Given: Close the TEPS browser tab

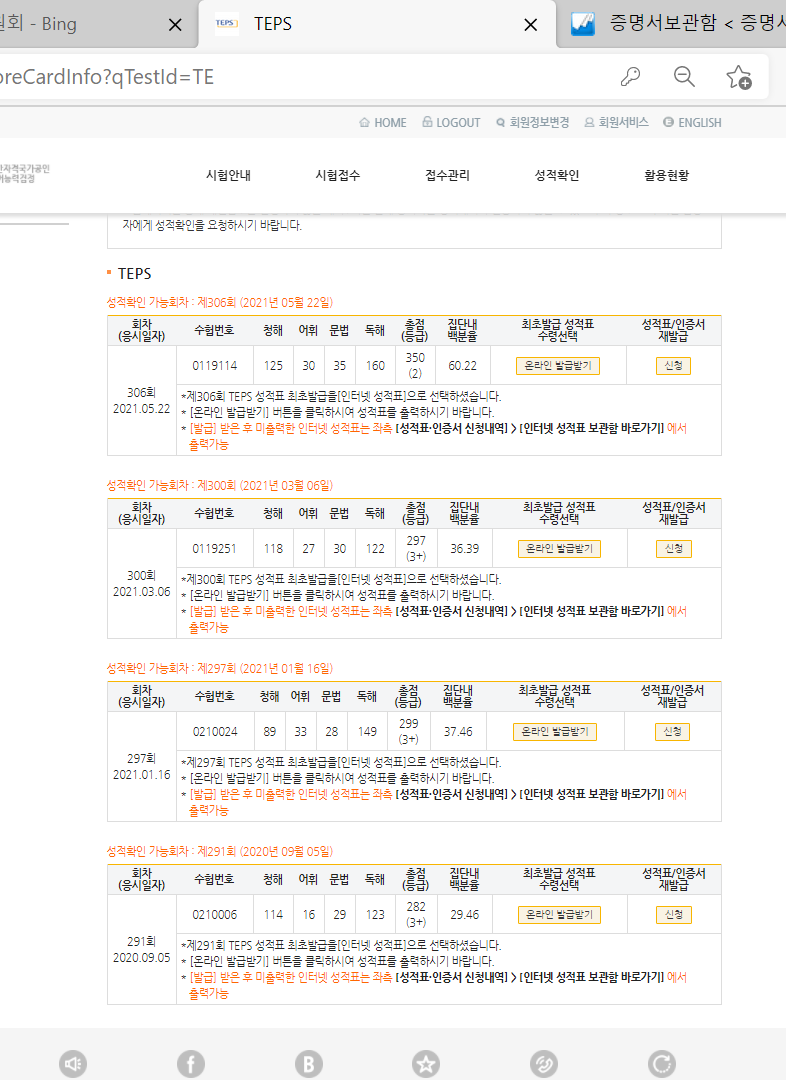Looking at the screenshot, I should [x=531, y=24].
